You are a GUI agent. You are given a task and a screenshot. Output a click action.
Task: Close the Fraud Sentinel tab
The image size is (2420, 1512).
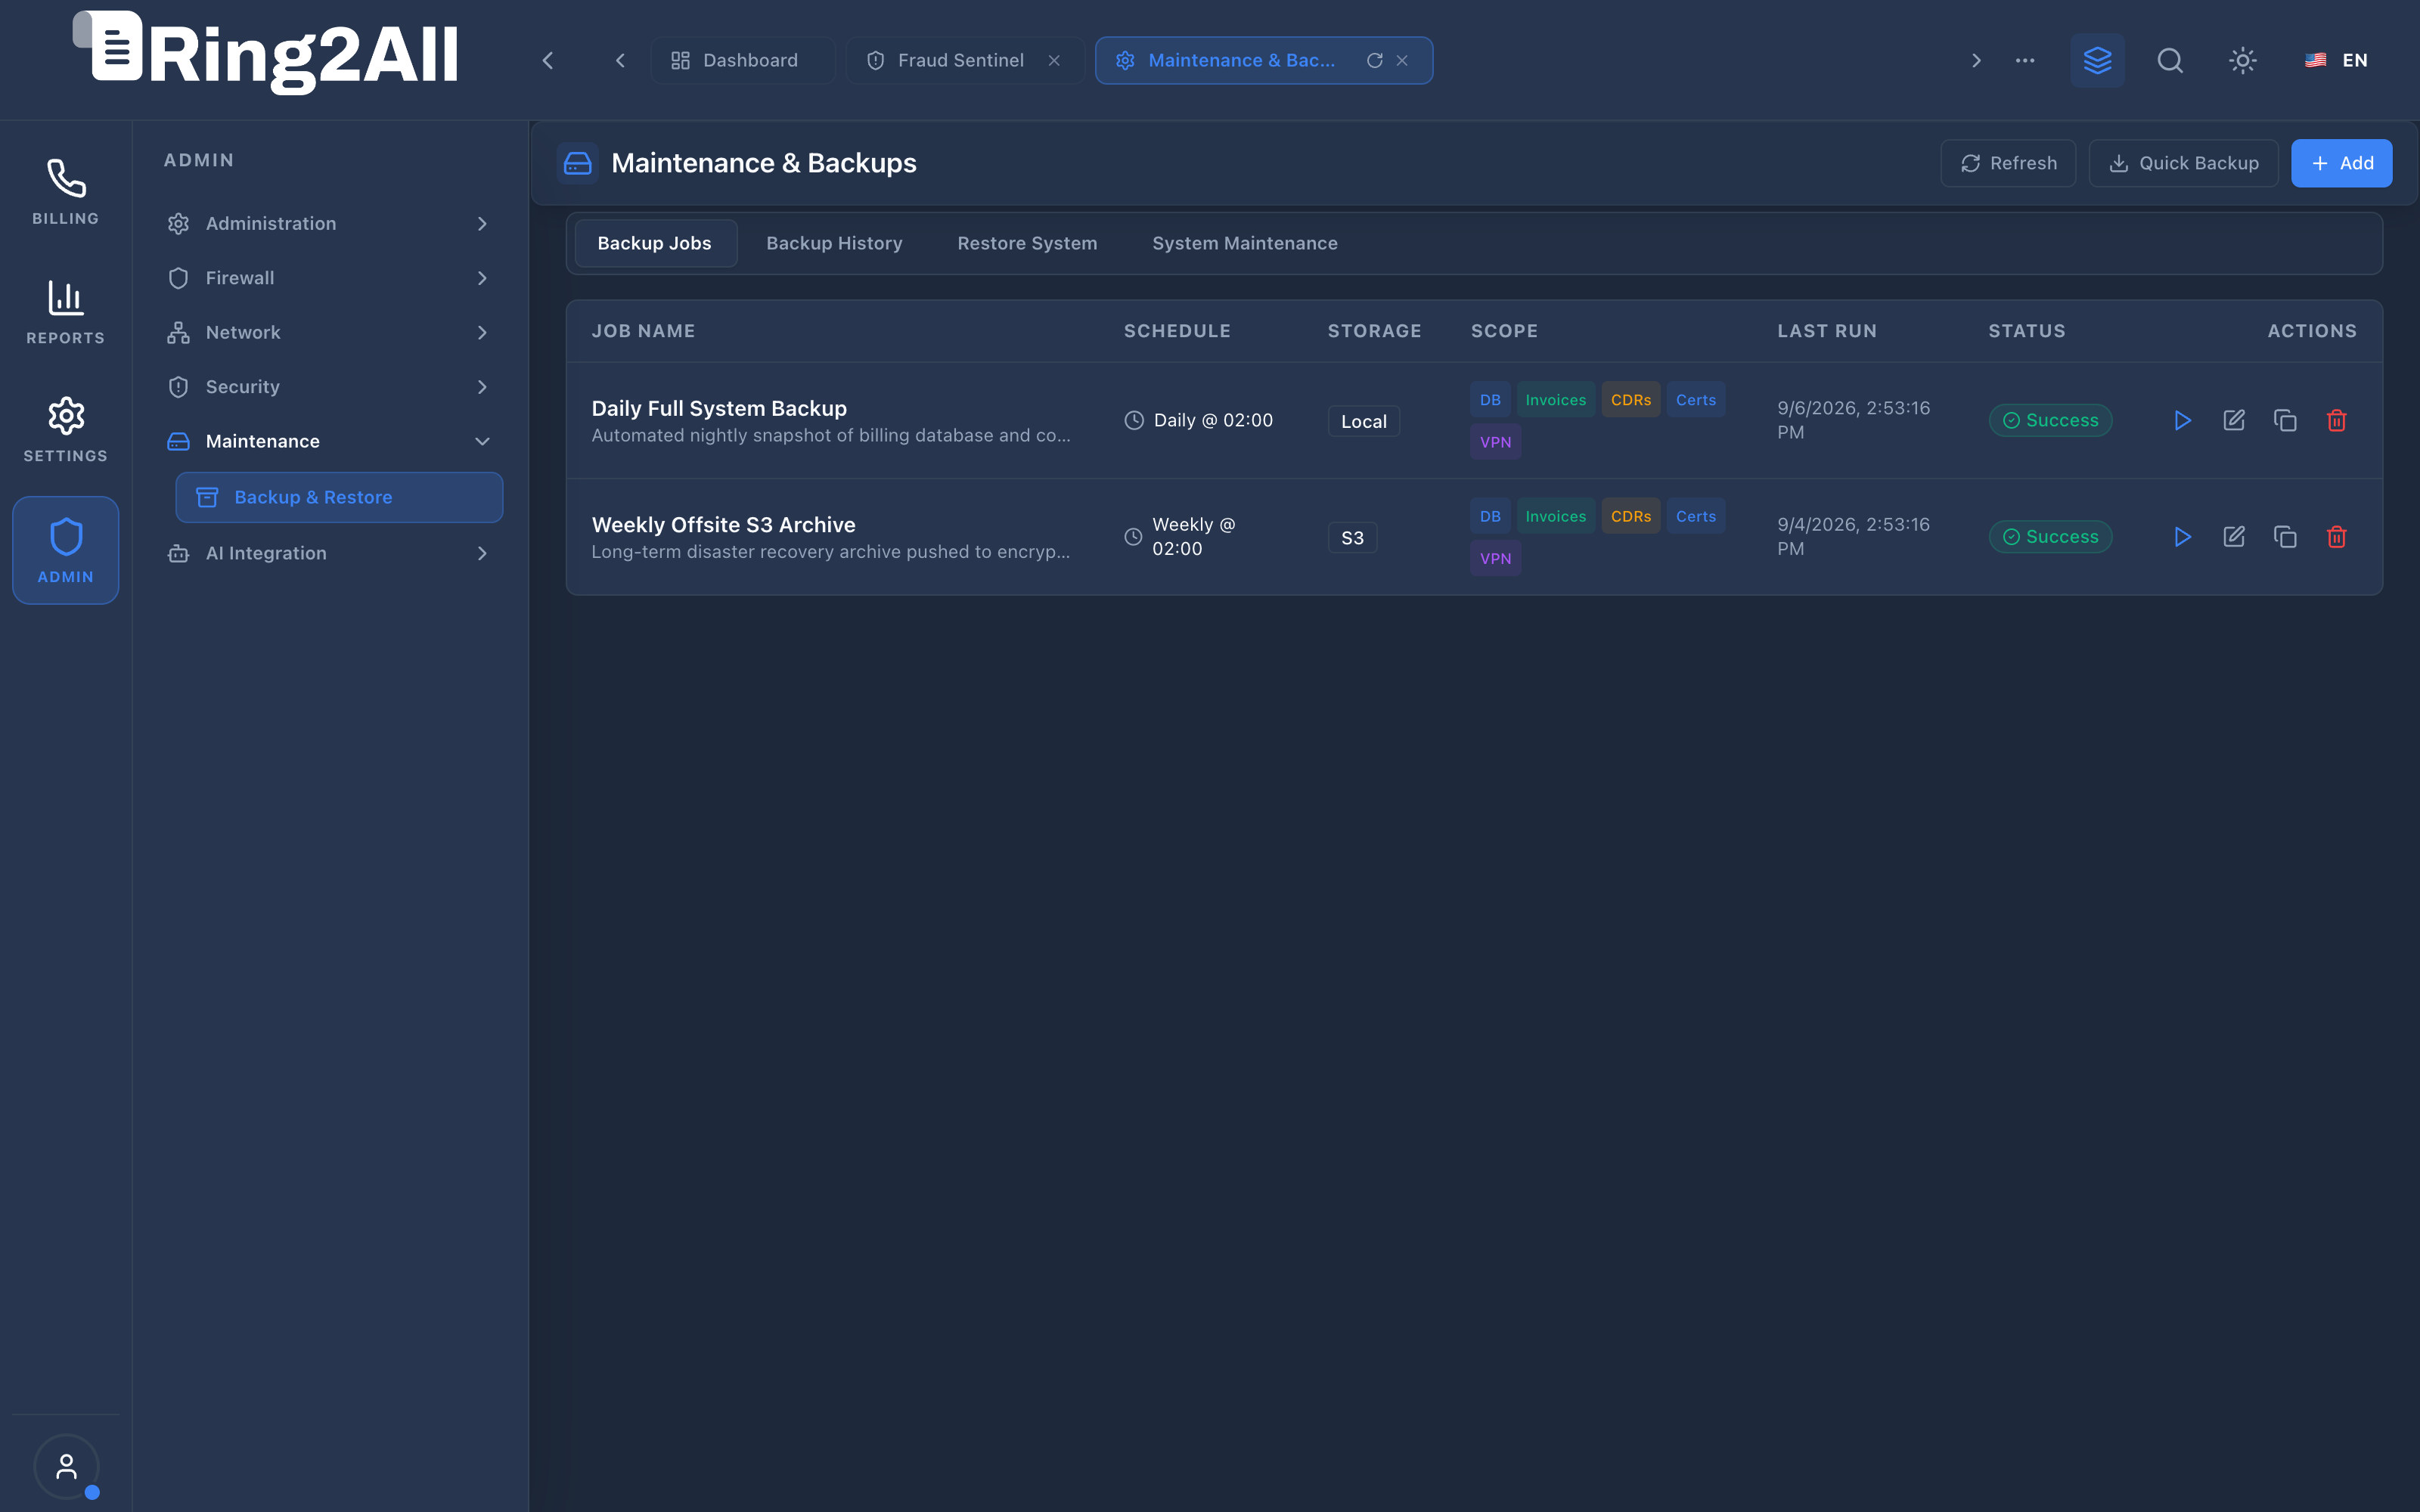pos(1054,60)
